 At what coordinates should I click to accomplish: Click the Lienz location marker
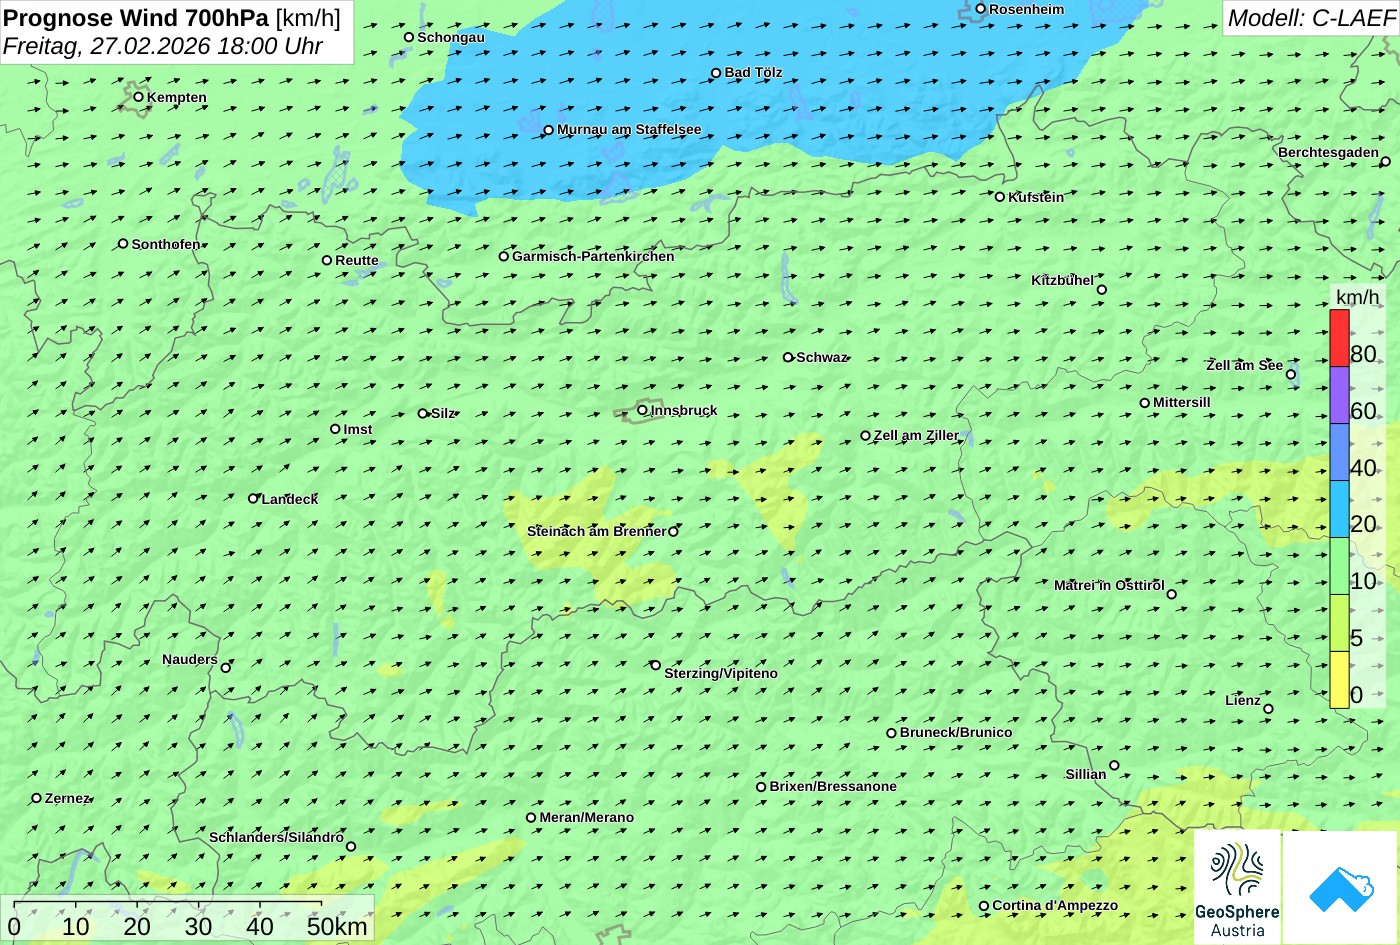click(x=1268, y=709)
